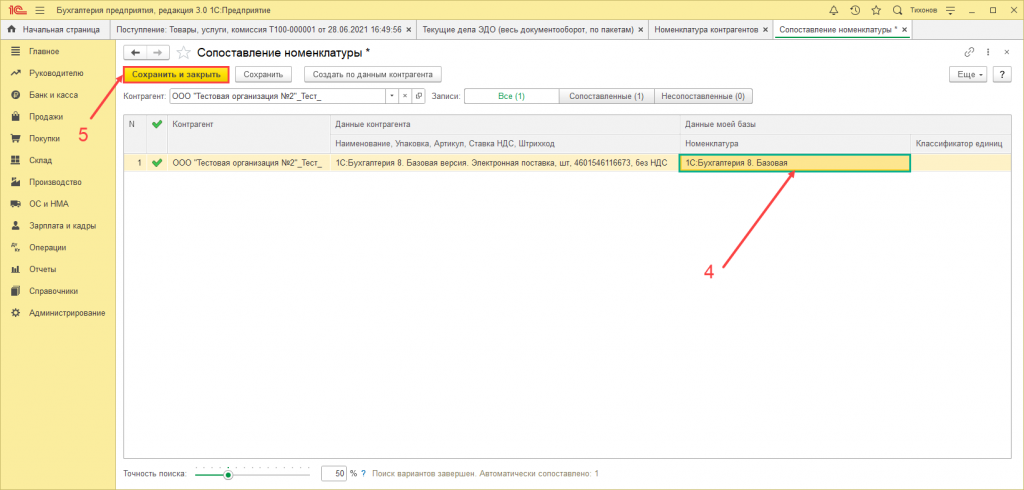Viewport: 1024px width, 490px height.
Task: Click row 1 green checkmark
Action: pos(156,163)
